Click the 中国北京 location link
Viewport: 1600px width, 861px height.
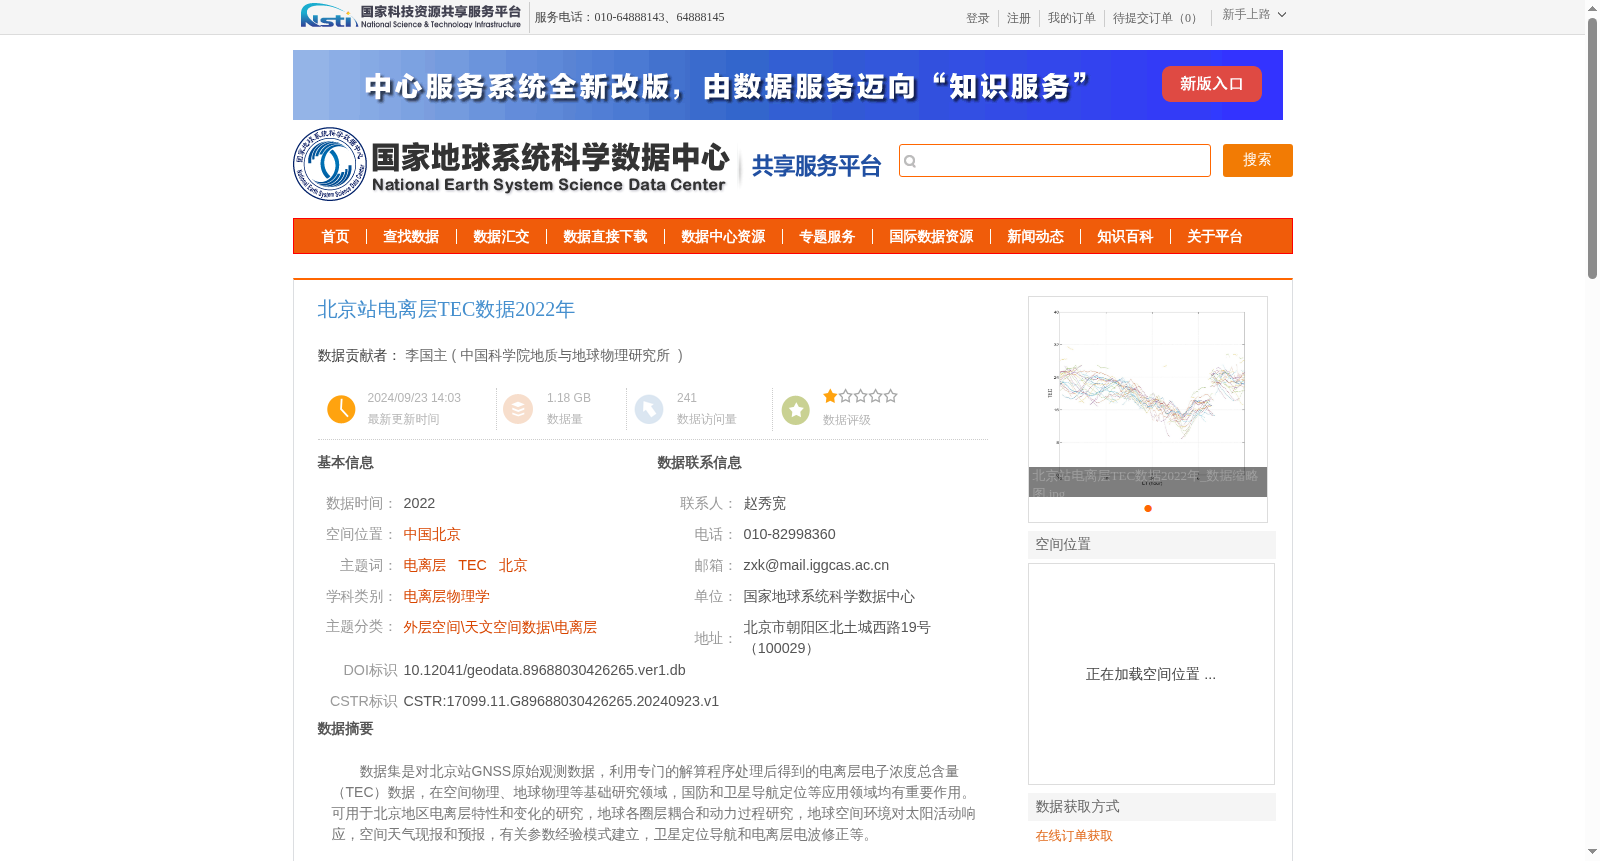tap(432, 535)
